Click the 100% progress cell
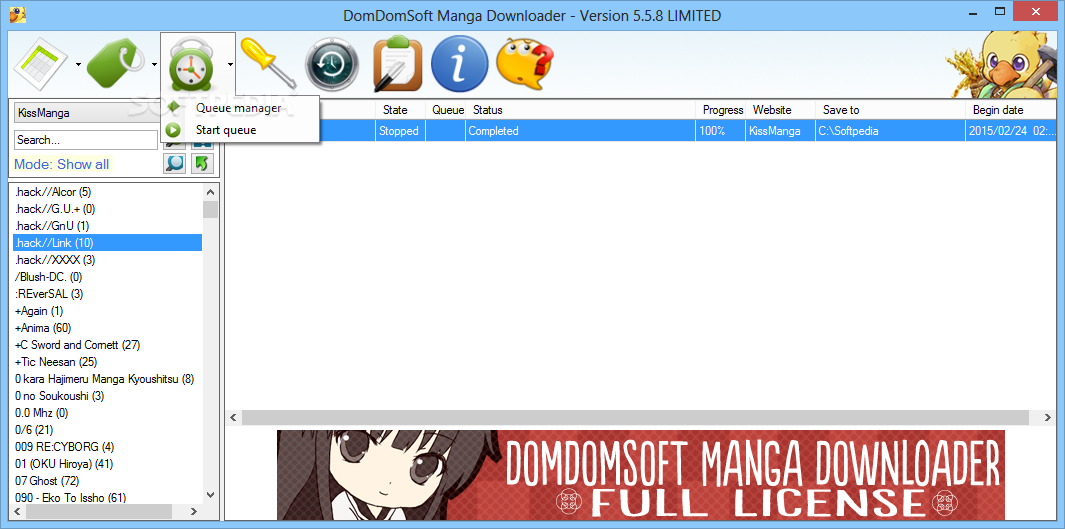 [721, 131]
